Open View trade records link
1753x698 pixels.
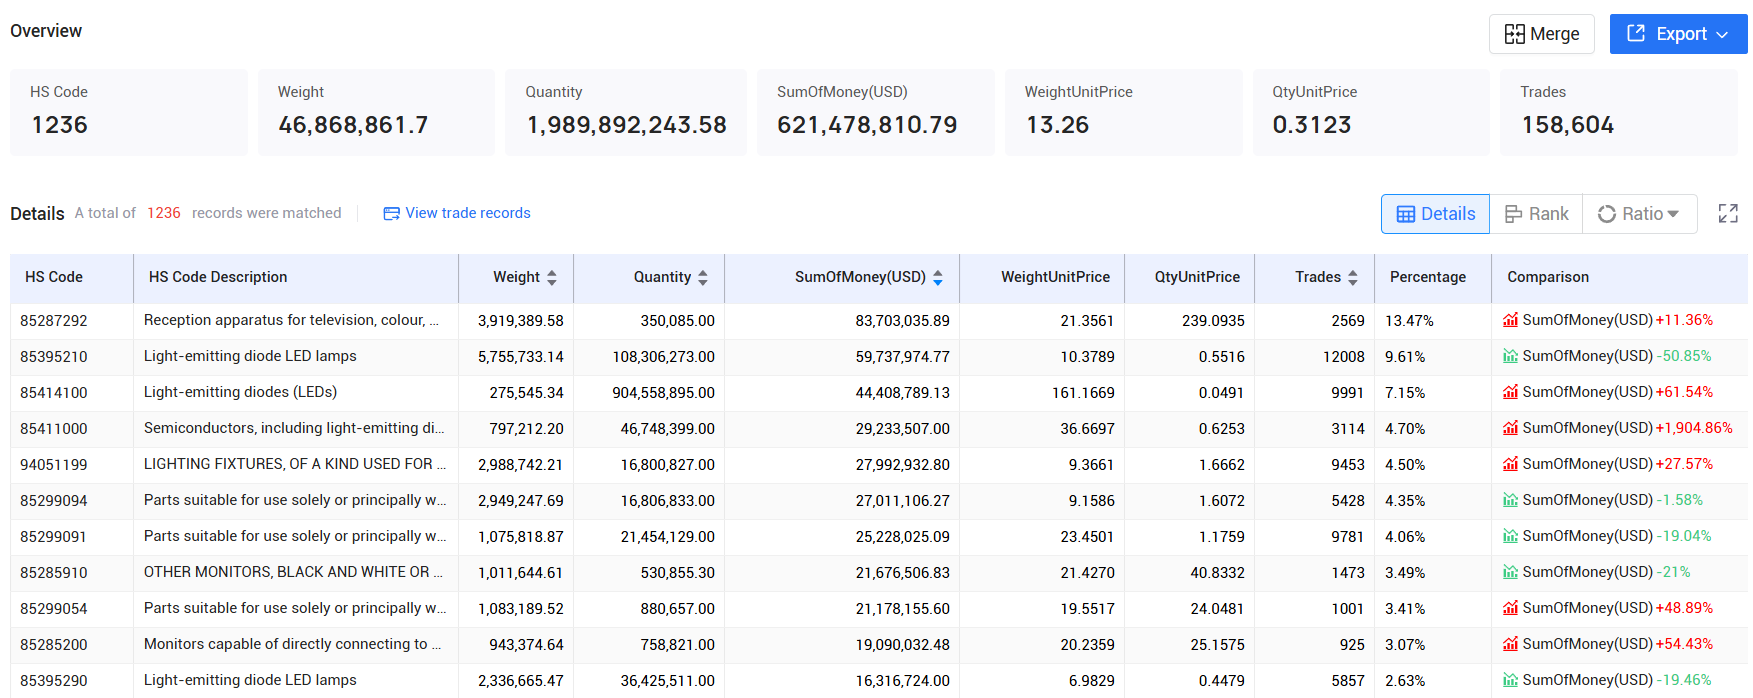(x=457, y=213)
